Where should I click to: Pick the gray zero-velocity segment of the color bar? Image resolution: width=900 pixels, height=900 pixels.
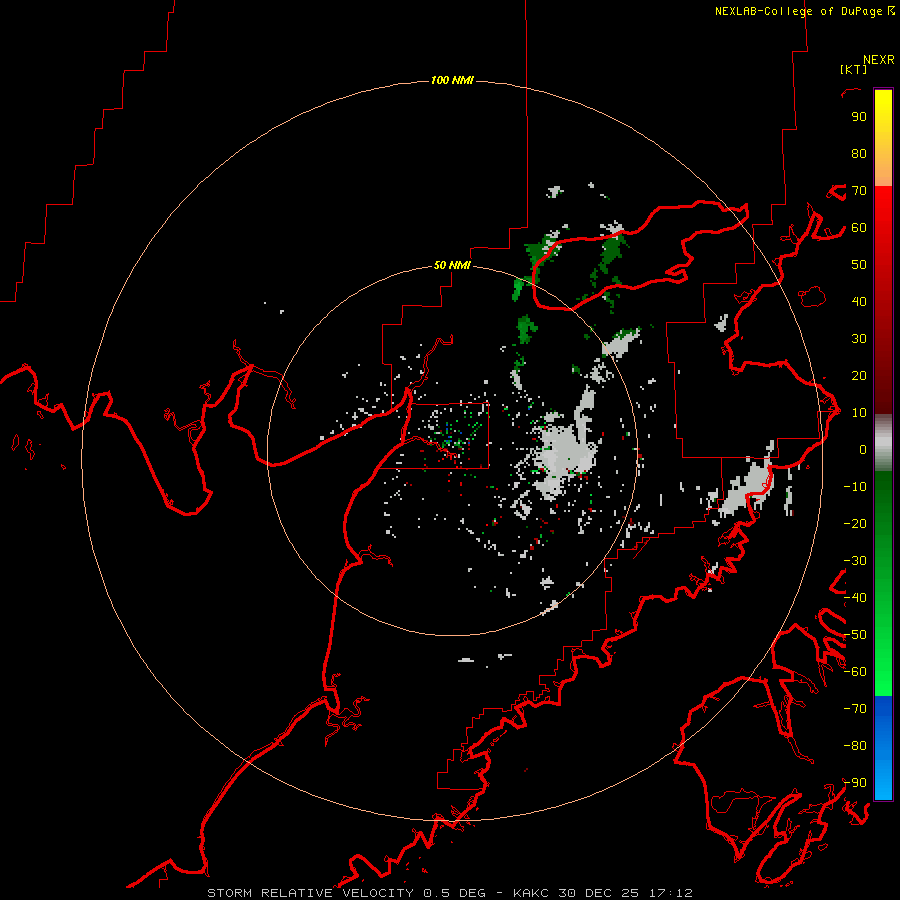coord(883,443)
